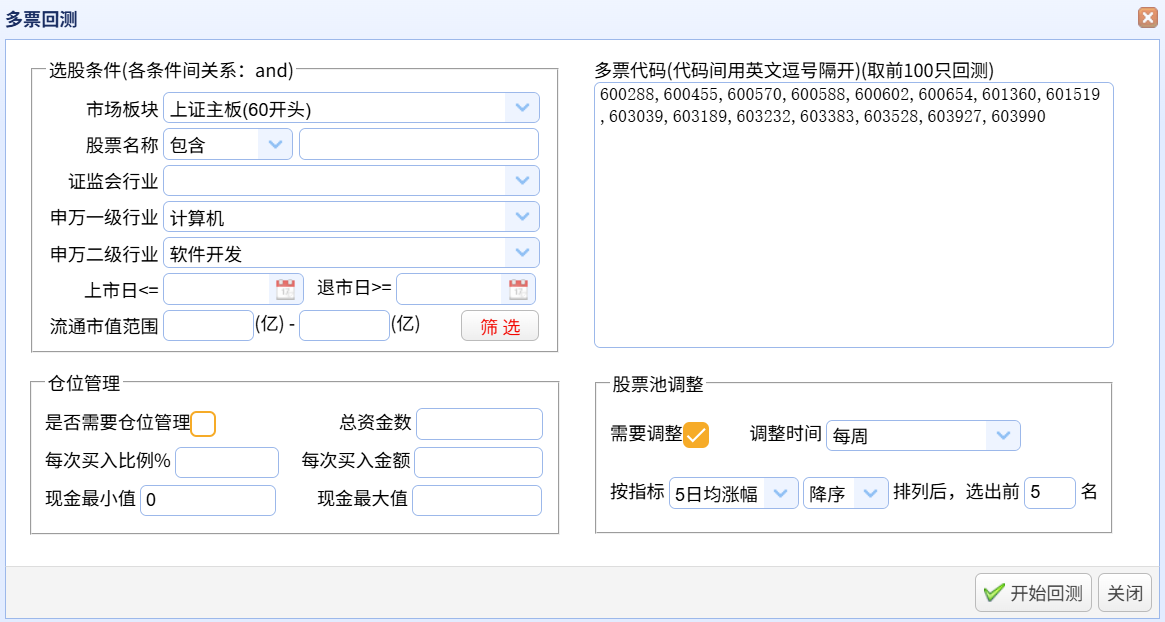Close the multi-stock backtest dialog
1165x622 pixels.
[x=1147, y=18]
